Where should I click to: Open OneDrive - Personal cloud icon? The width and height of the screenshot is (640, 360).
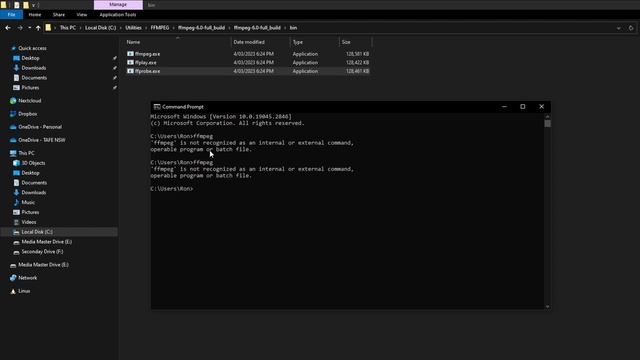[x=13, y=127]
